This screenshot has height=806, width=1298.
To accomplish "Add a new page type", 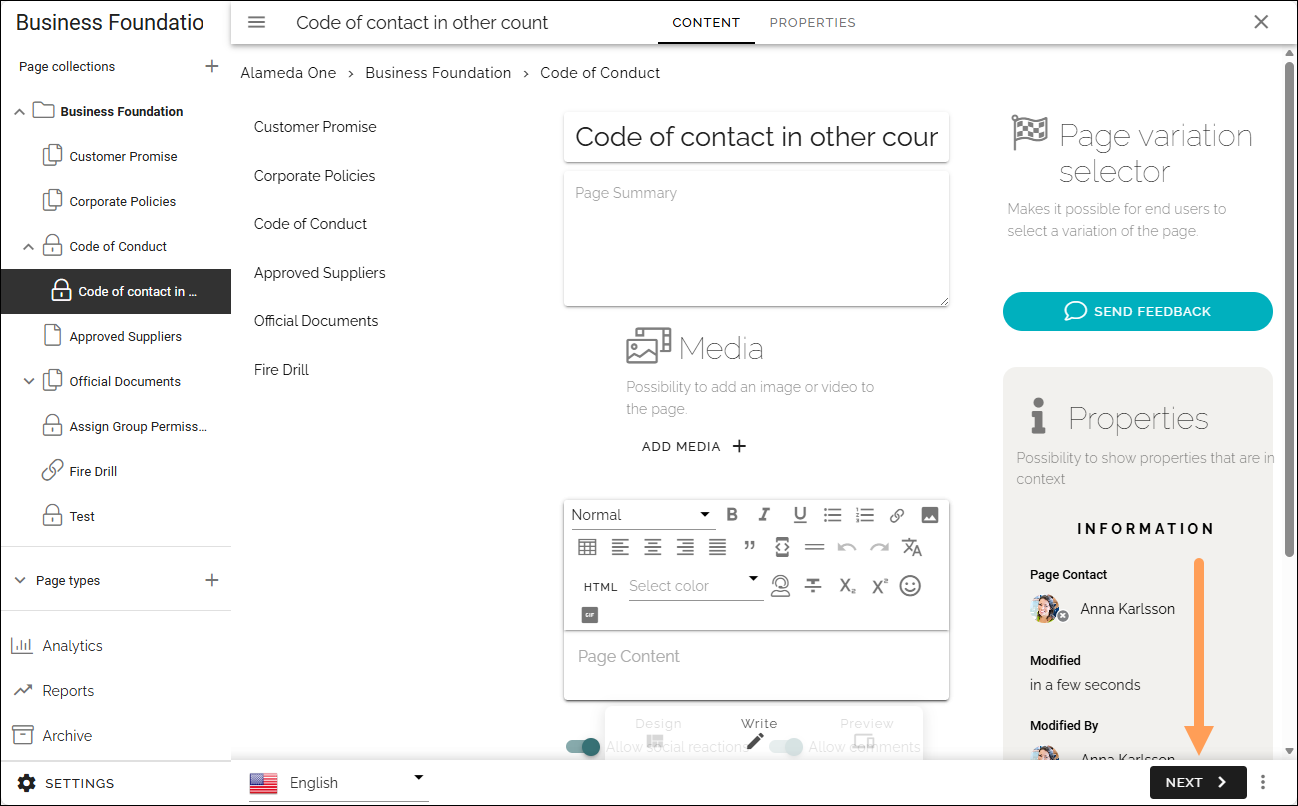I will (211, 580).
